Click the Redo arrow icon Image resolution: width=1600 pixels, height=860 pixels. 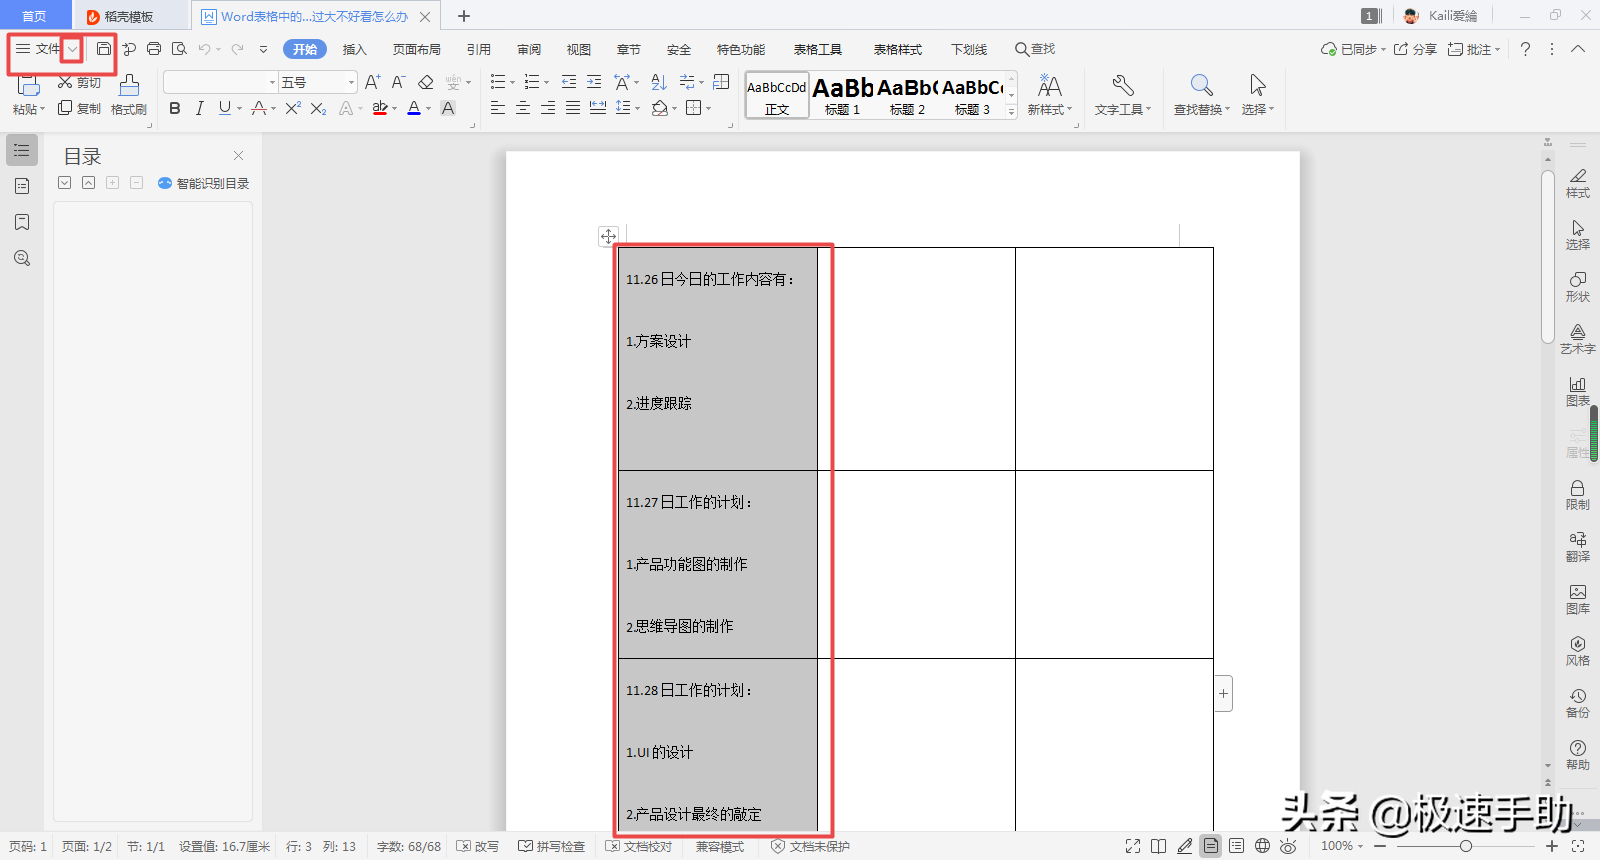point(237,48)
